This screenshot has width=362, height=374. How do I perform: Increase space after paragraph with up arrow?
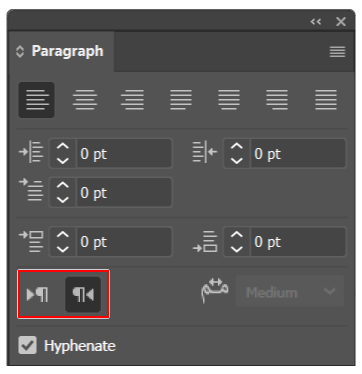pyautogui.click(x=236, y=235)
